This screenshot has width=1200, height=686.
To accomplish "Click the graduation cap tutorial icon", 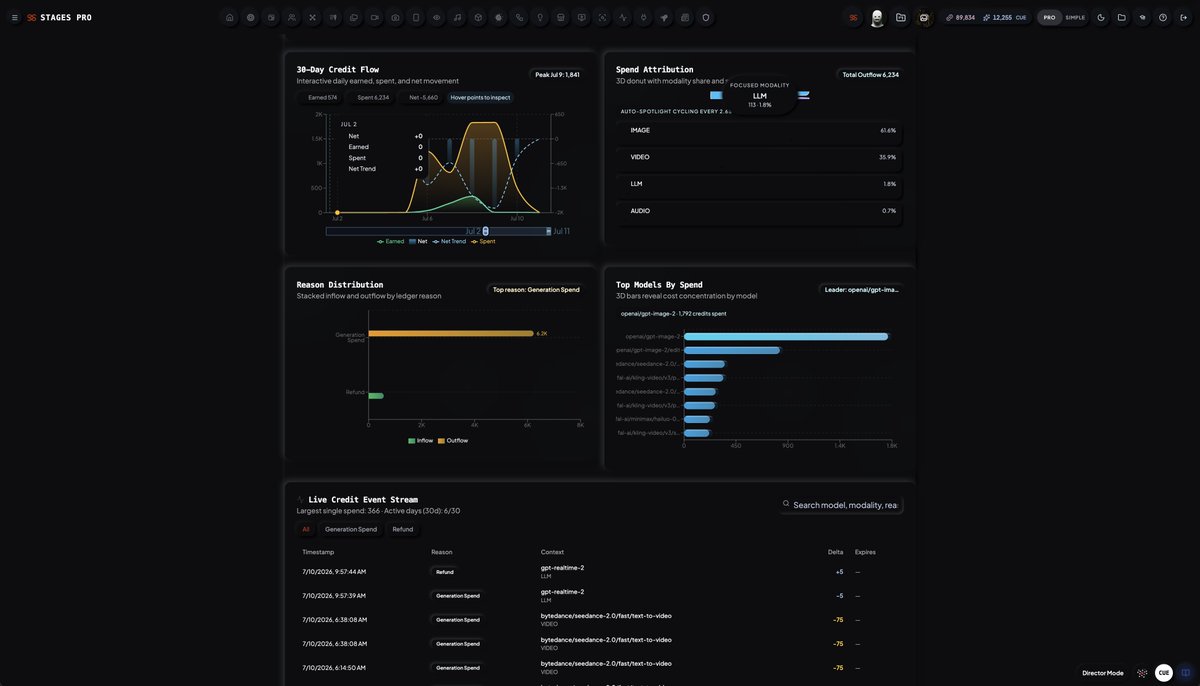I will [x=1142, y=17].
